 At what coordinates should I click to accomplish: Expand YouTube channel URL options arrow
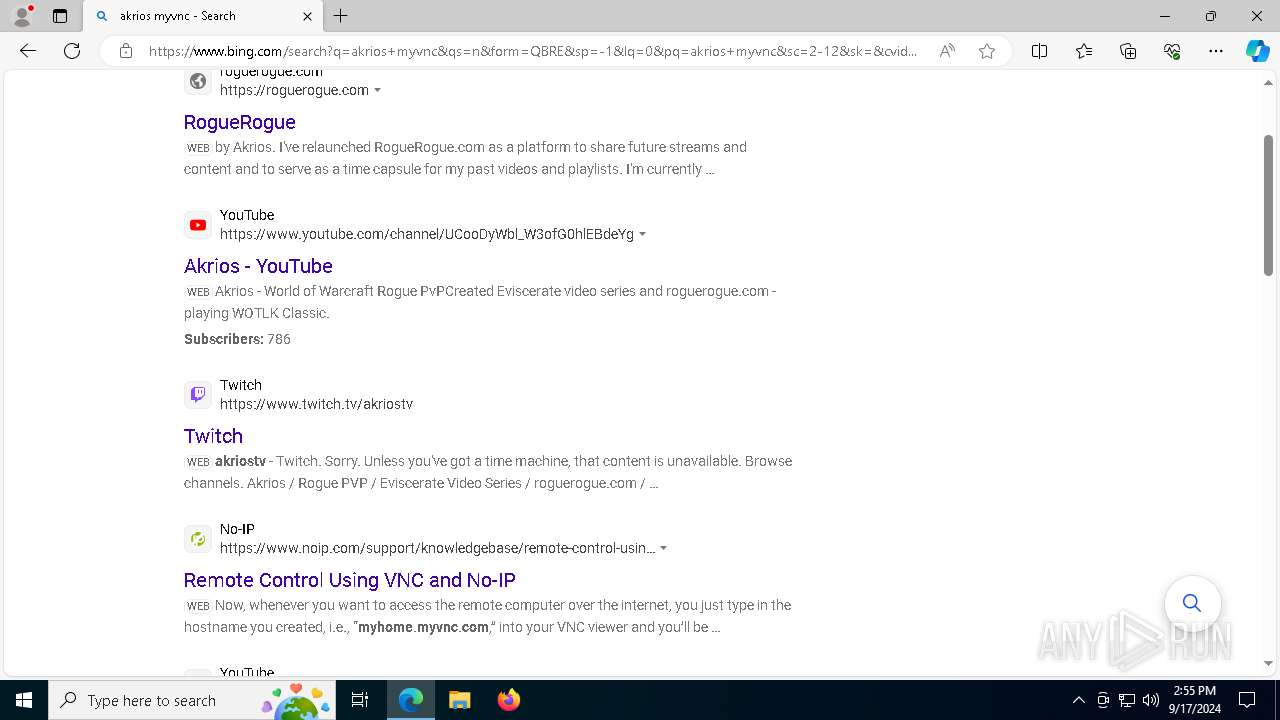pos(642,235)
